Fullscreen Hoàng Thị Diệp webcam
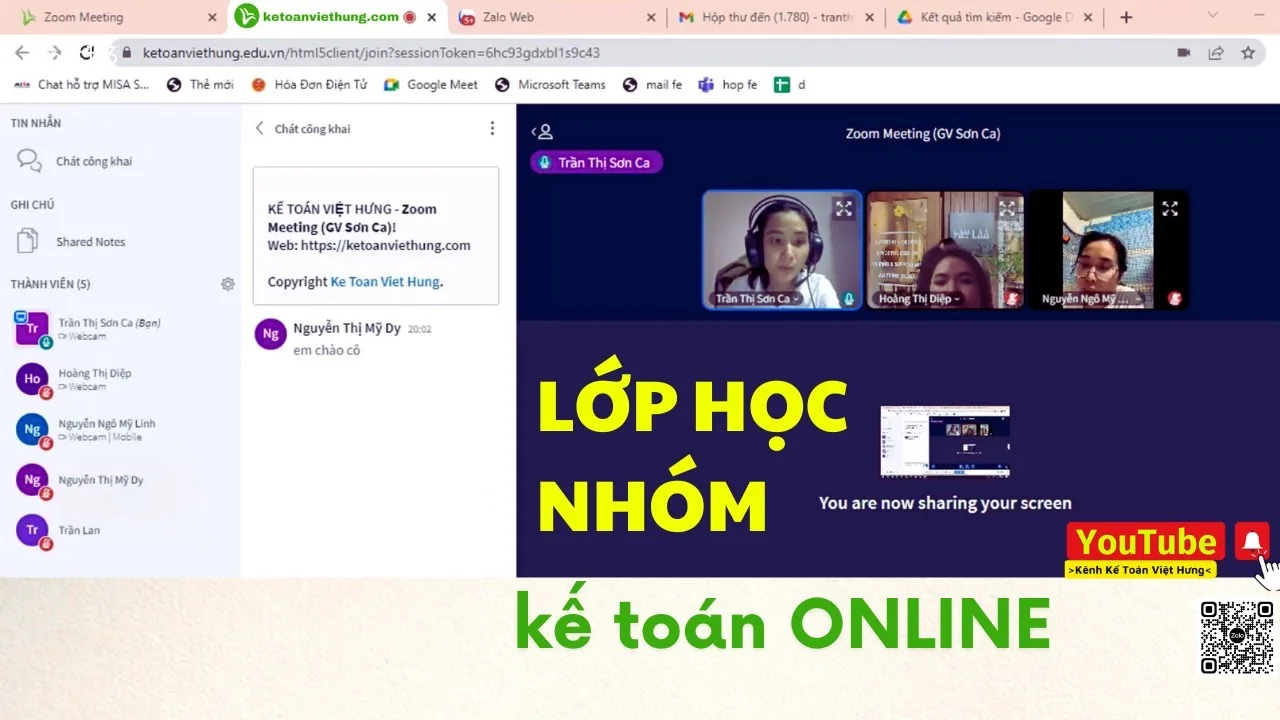This screenshot has height=720, width=1280. tap(1007, 209)
